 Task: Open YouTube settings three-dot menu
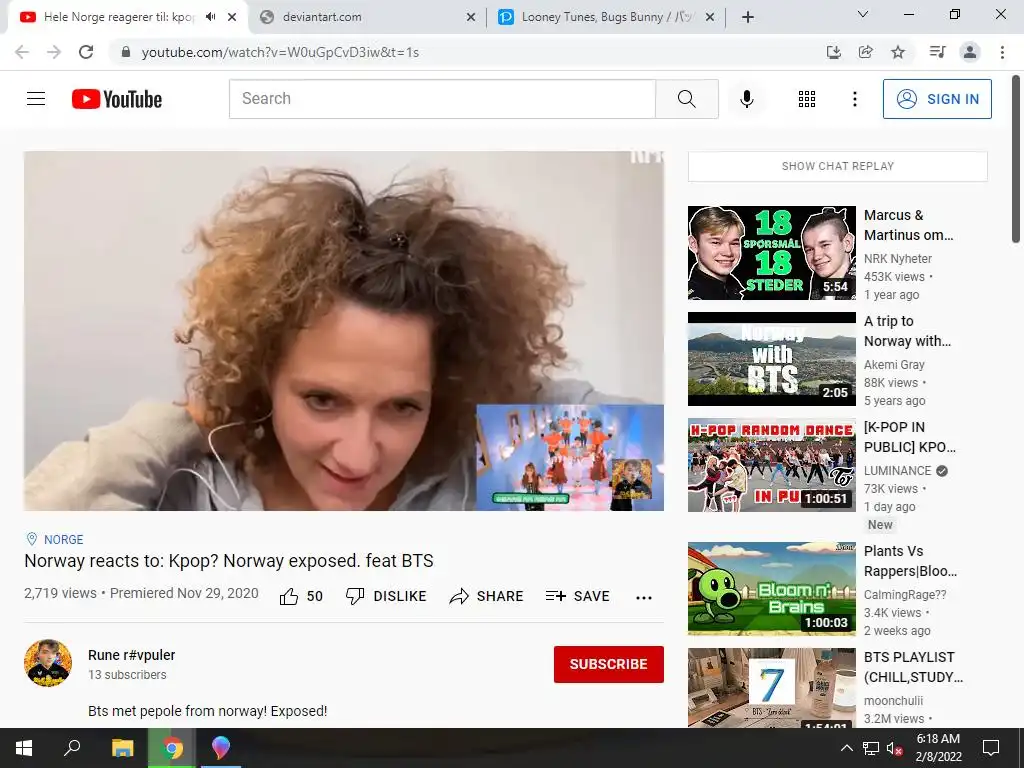click(x=854, y=99)
